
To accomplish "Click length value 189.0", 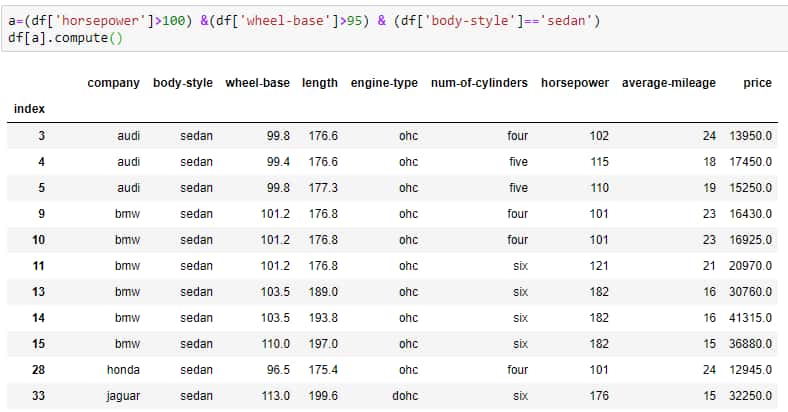I will tap(323, 292).
